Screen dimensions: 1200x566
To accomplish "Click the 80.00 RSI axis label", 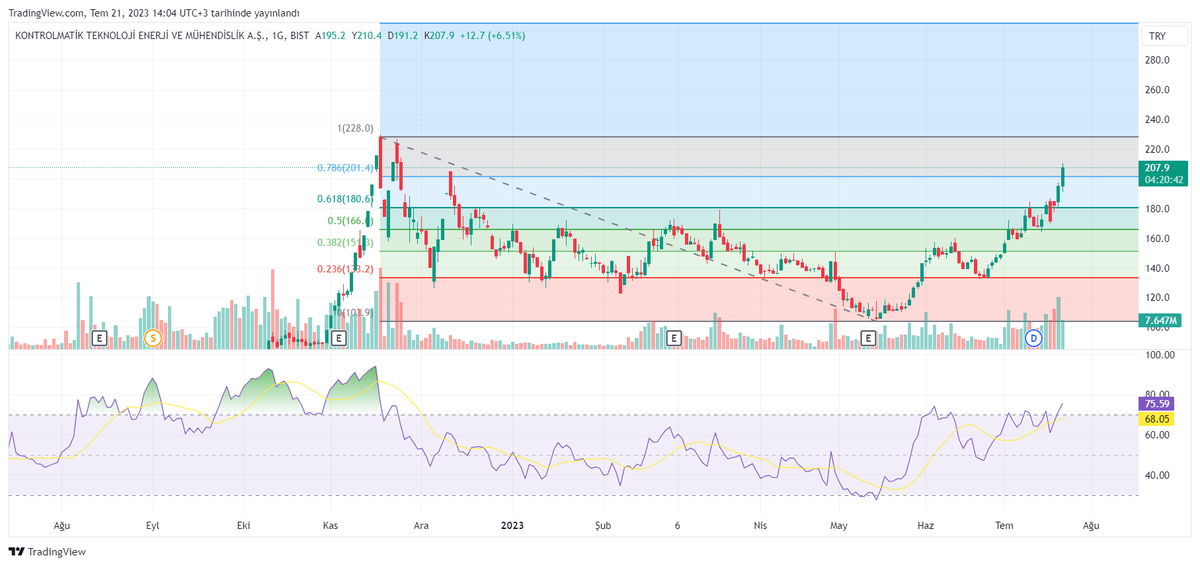I will coord(1158,395).
